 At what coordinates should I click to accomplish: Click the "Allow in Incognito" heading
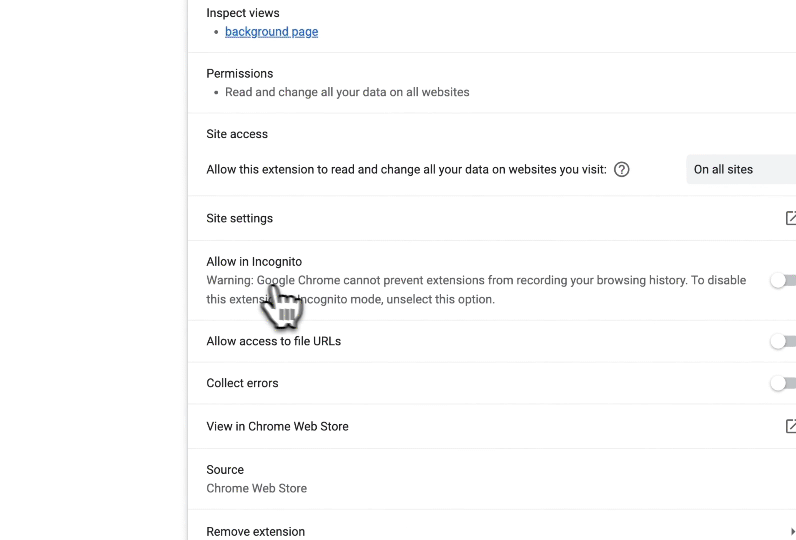[x=254, y=262]
